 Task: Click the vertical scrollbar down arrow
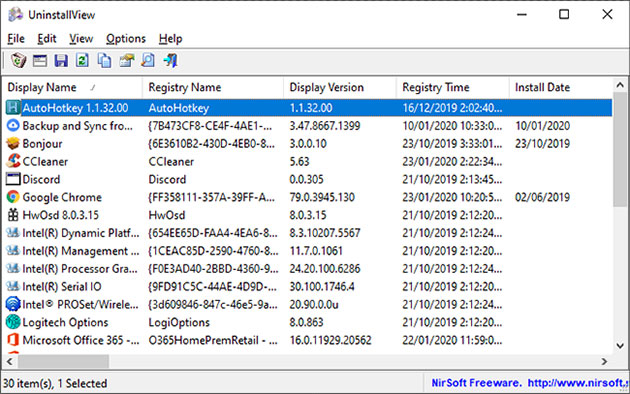620,345
